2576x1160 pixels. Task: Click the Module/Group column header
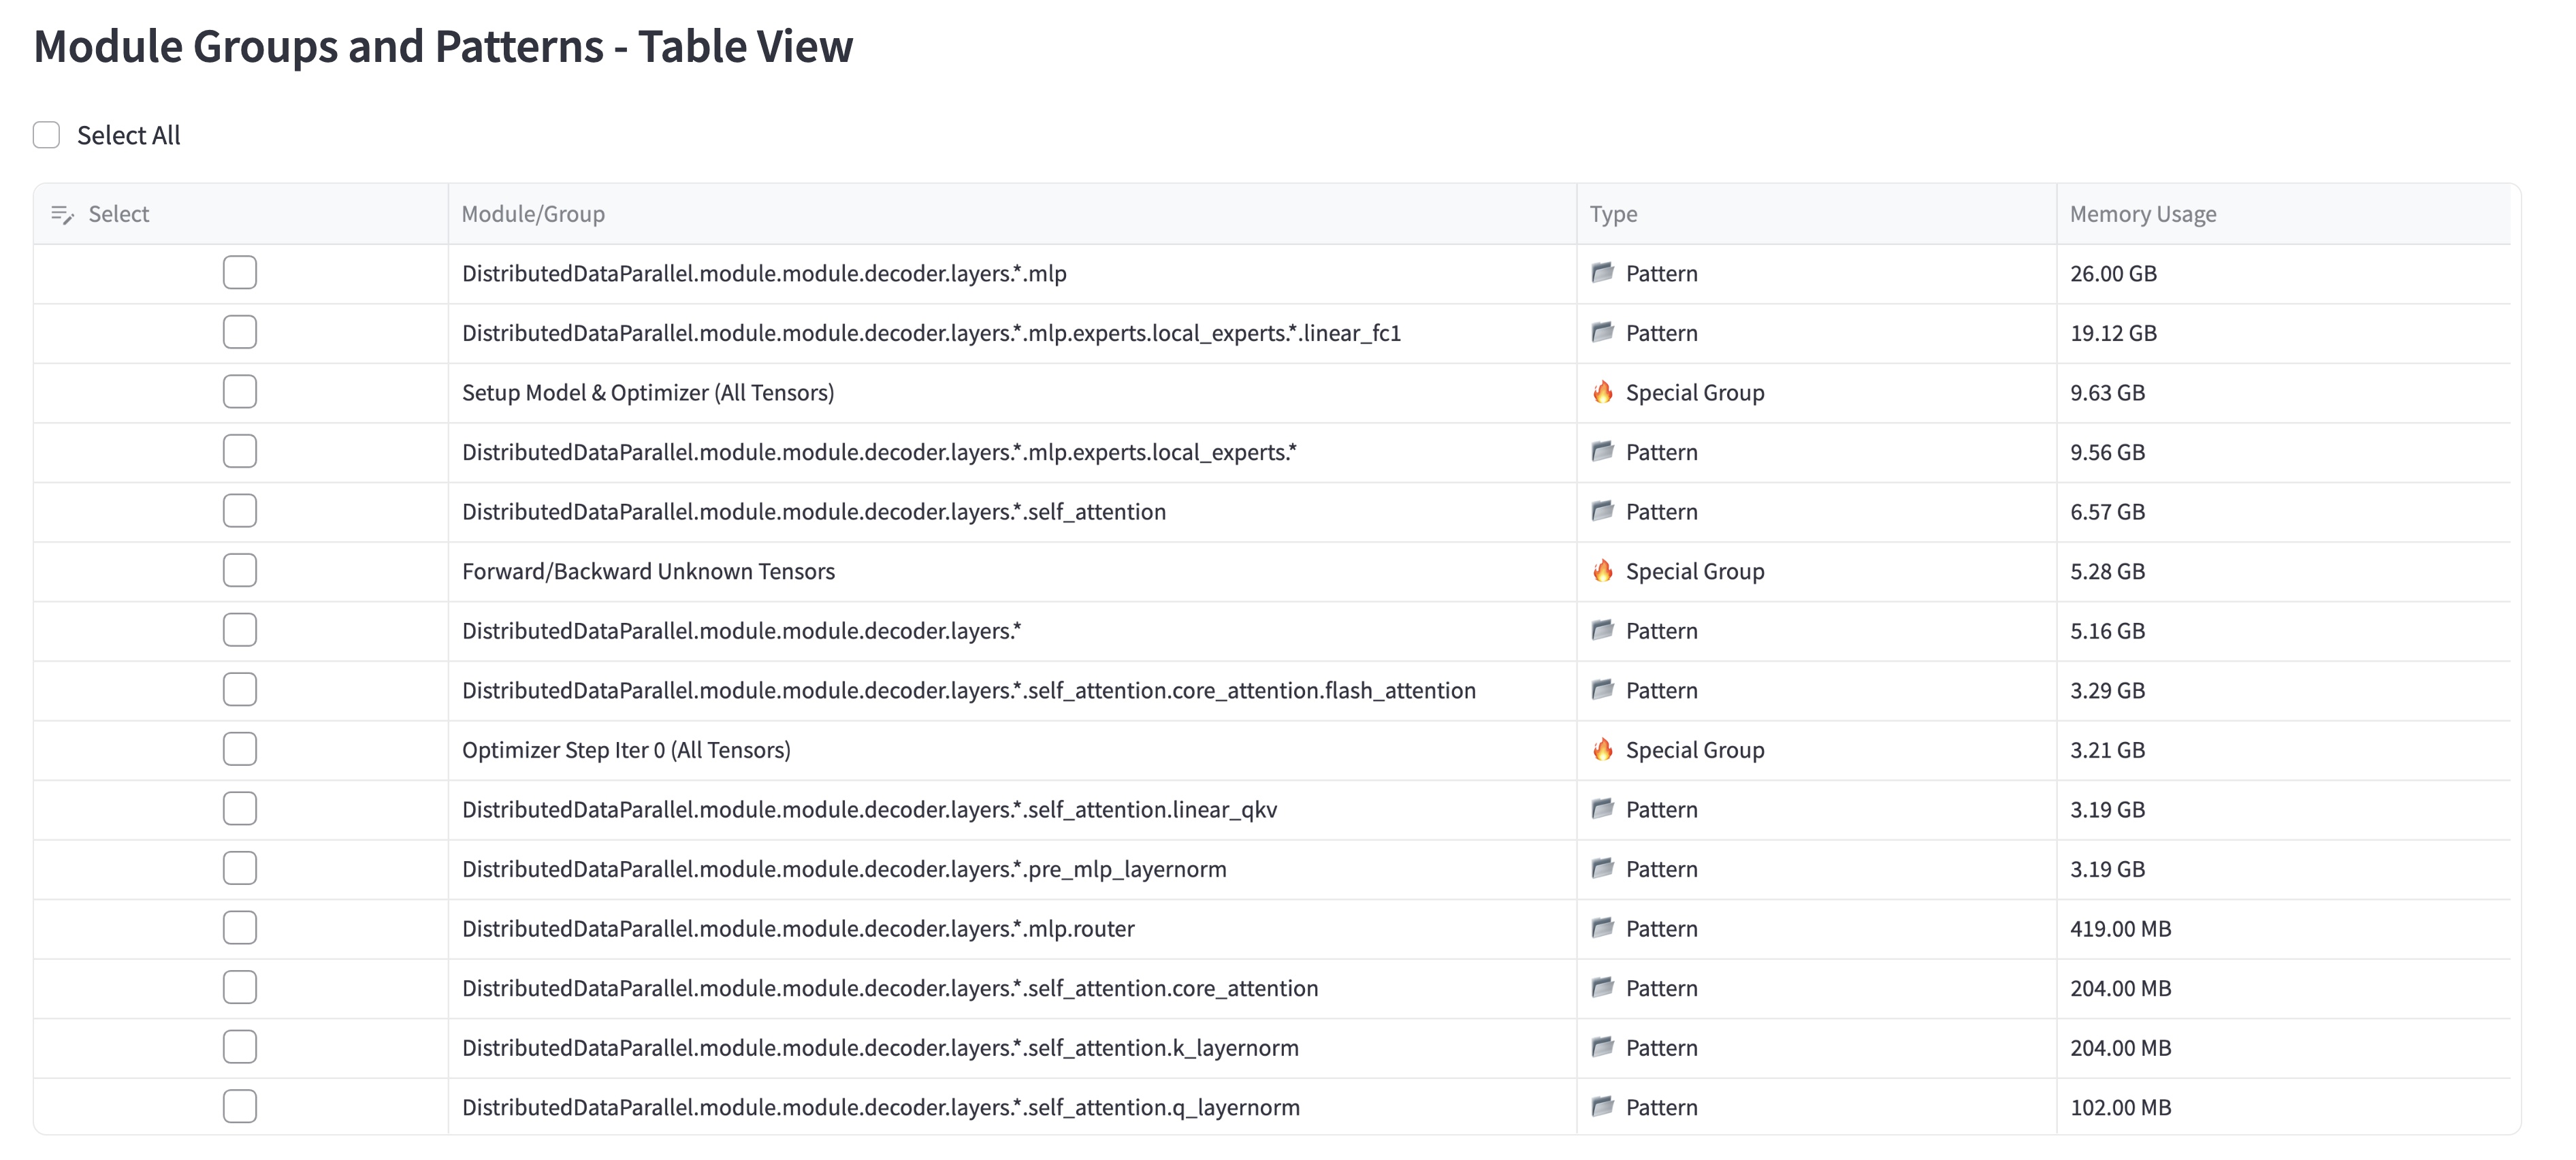(x=533, y=214)
